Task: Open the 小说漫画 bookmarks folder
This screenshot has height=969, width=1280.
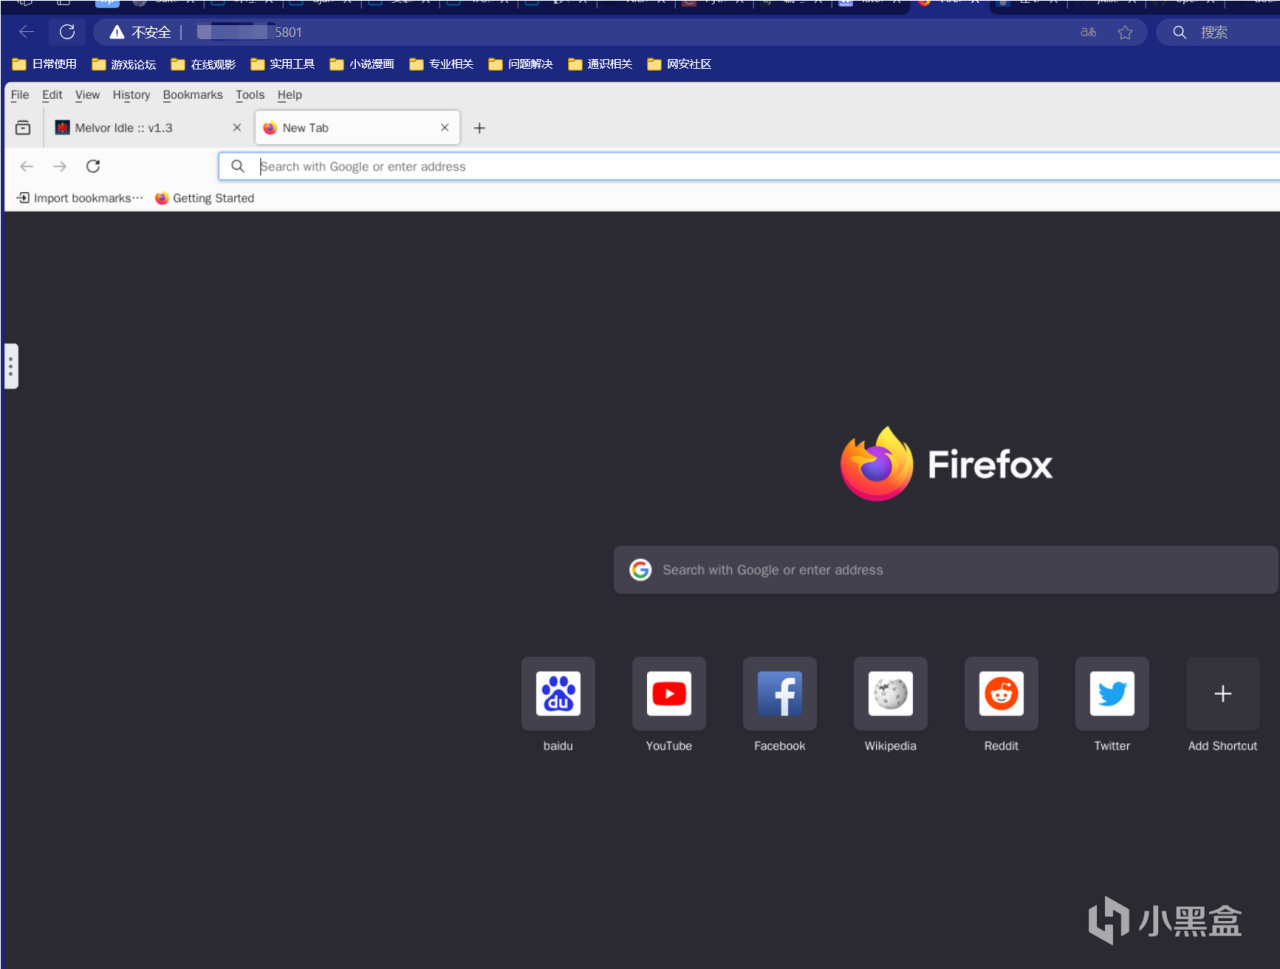Action: point(362,64)
